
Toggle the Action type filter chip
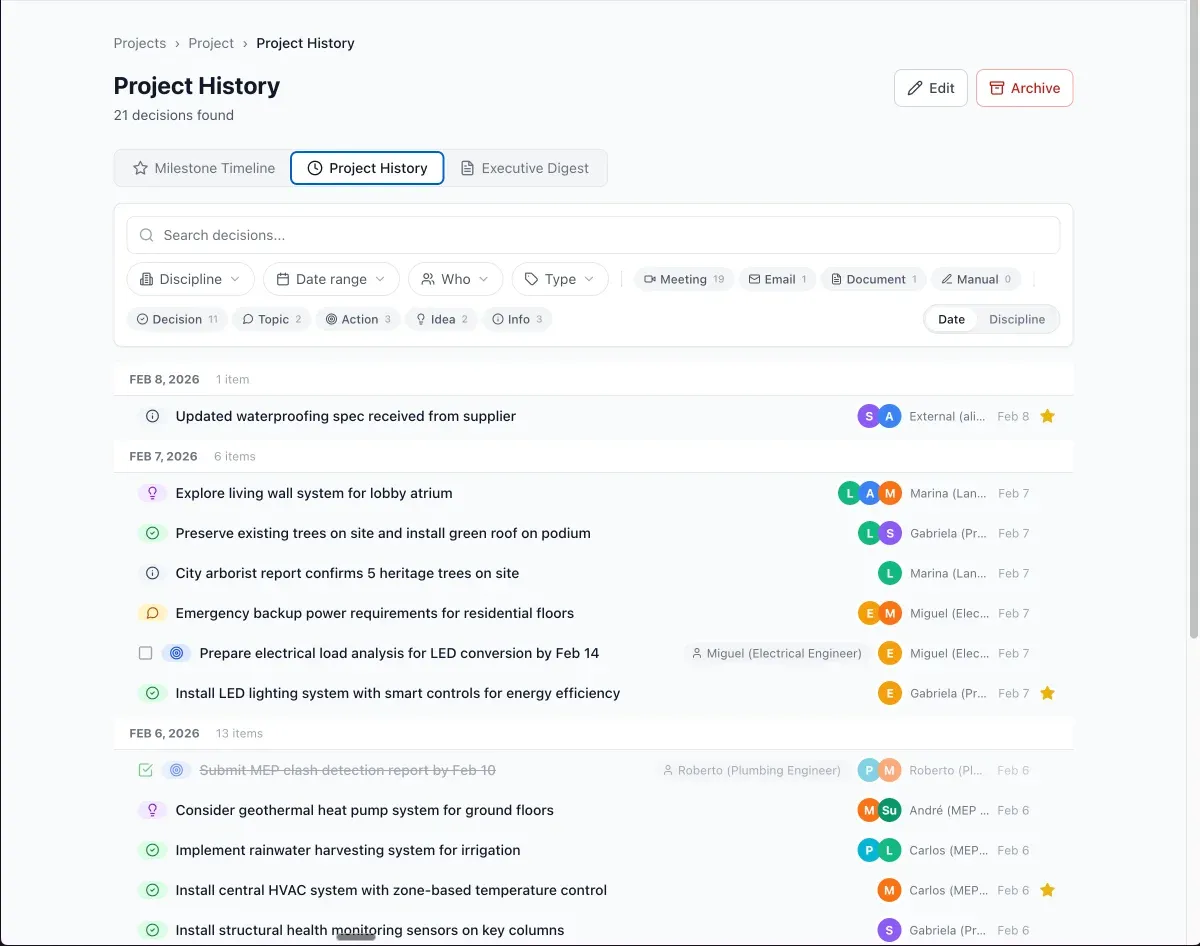(x=358, y=319)
